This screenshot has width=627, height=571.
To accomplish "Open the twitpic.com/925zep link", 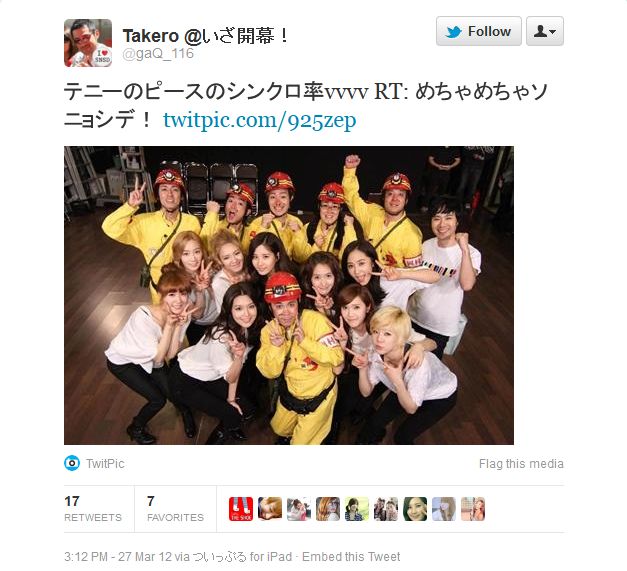I will pos(260,120).
